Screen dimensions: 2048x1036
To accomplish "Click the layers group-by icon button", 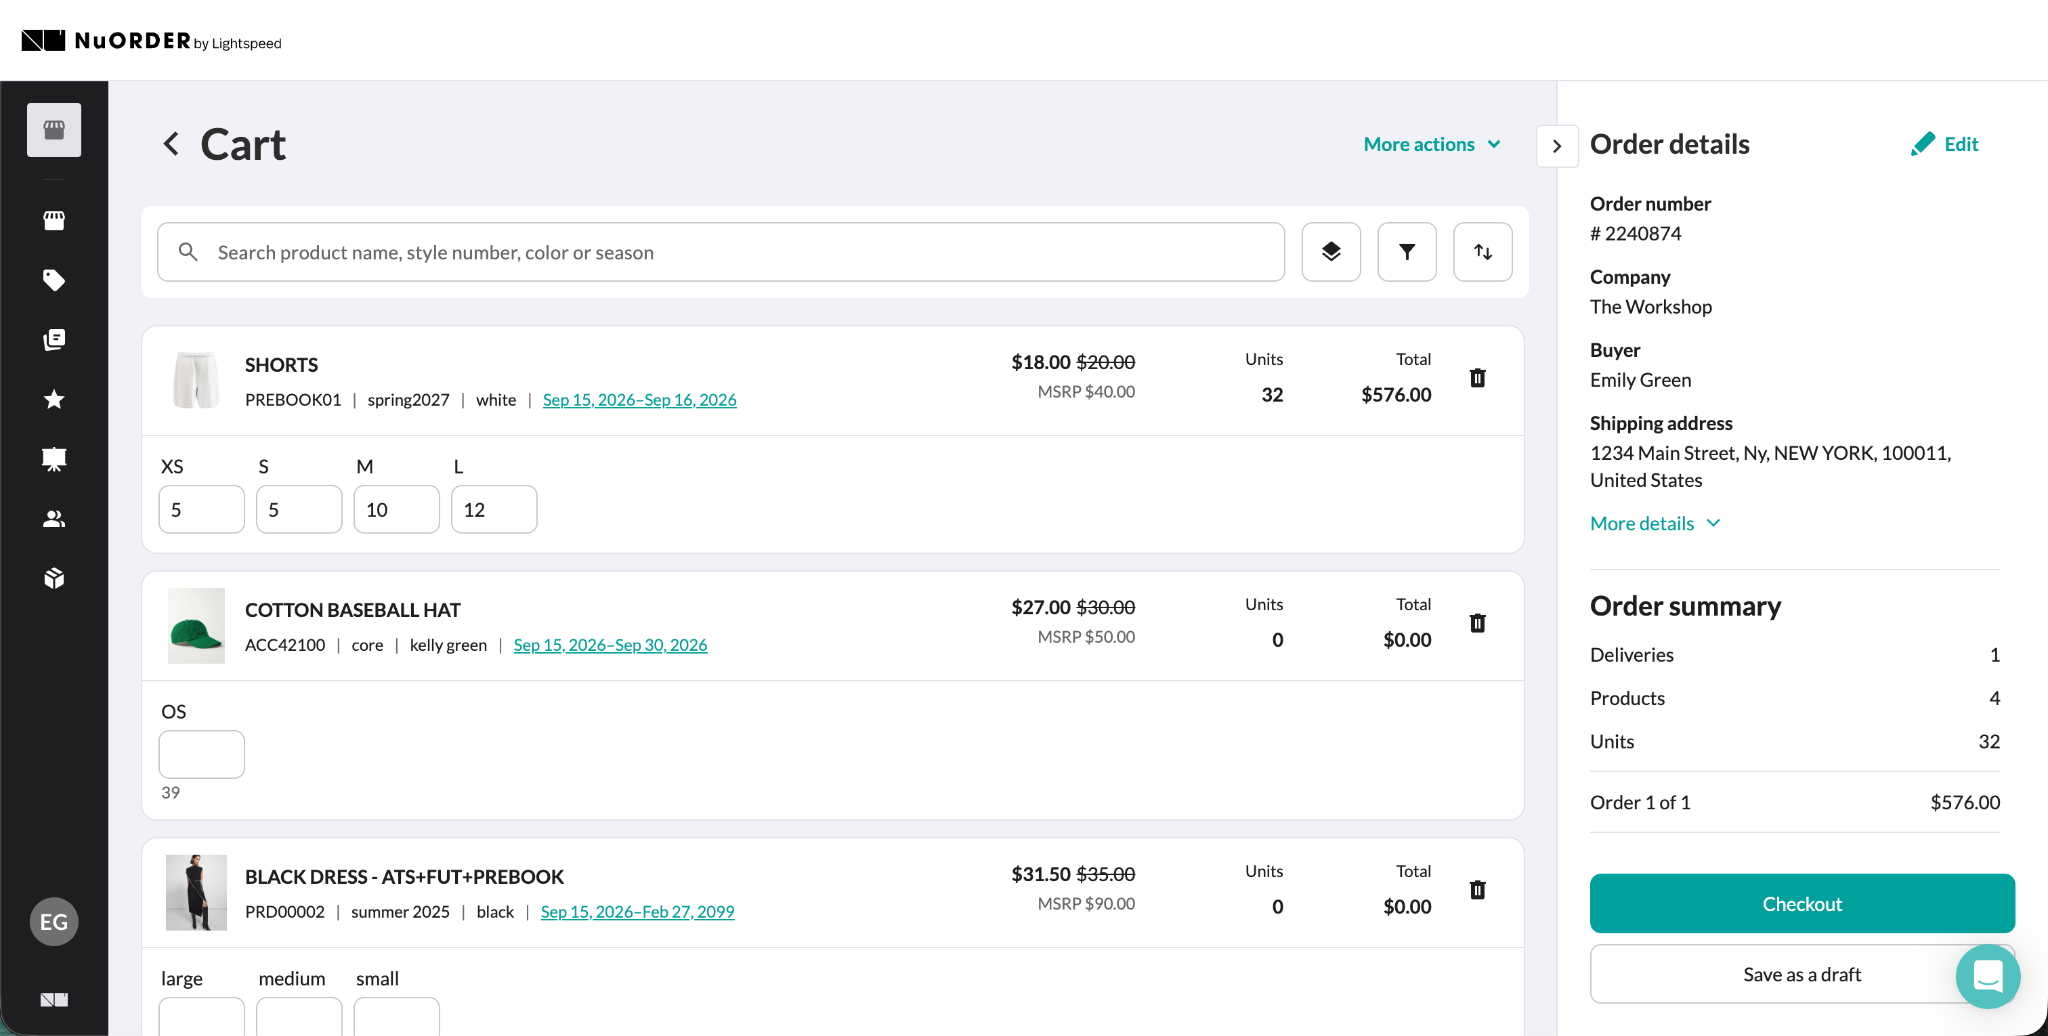I will pos(1331,252).
